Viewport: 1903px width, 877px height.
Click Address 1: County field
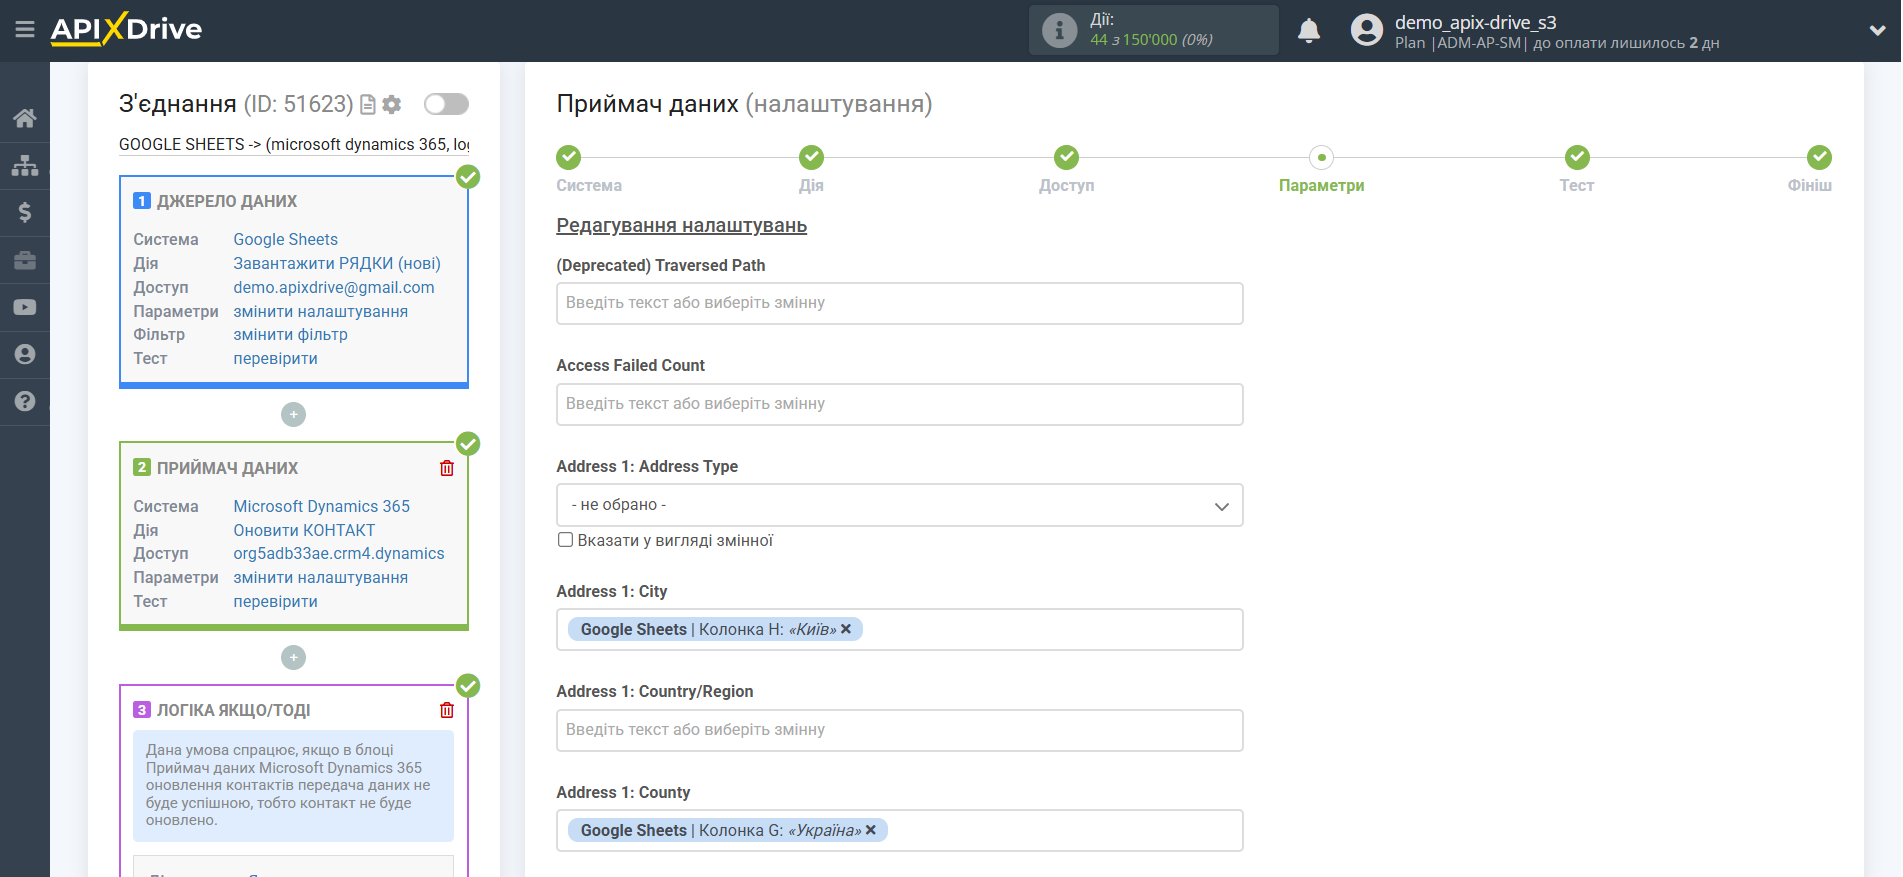tap(899, 830)
